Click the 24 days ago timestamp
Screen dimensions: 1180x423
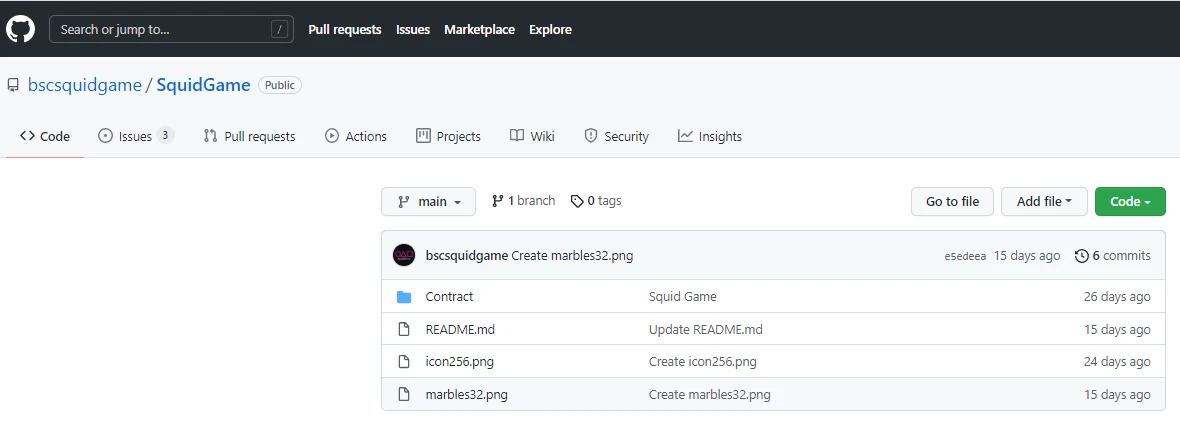[x=1117, y=361]
